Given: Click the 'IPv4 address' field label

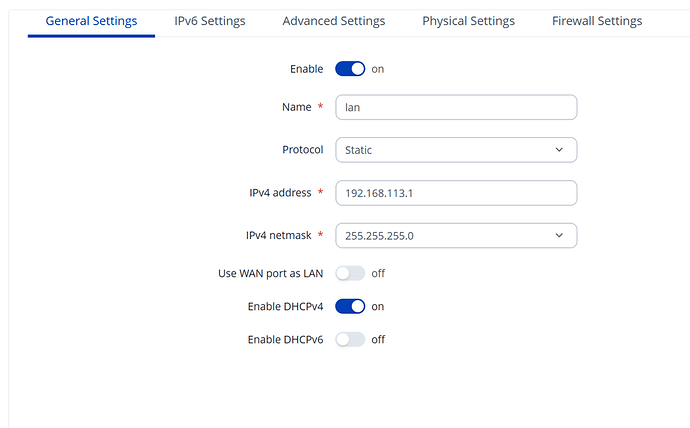Looking at the screenshot, I should pos(279,193).
